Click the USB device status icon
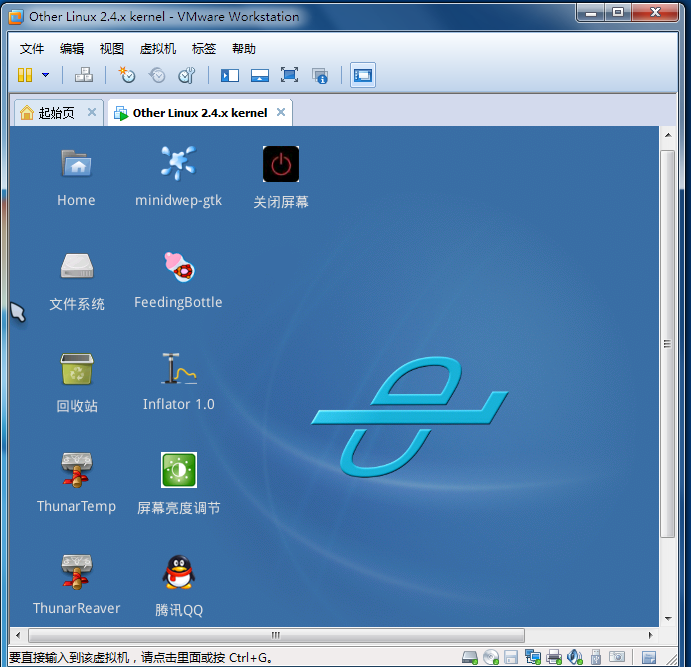Viewport: 691px width, 667px height. point(596,657)
